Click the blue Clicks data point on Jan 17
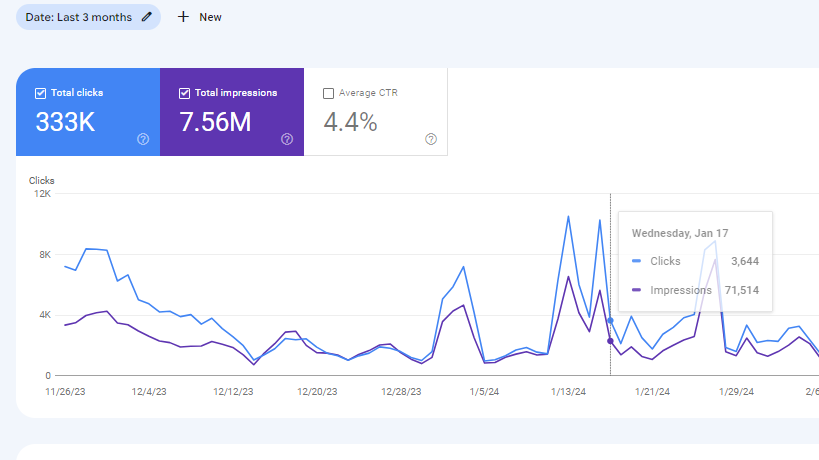The height and width of the screenshot is (460, 819). [610, 320]
